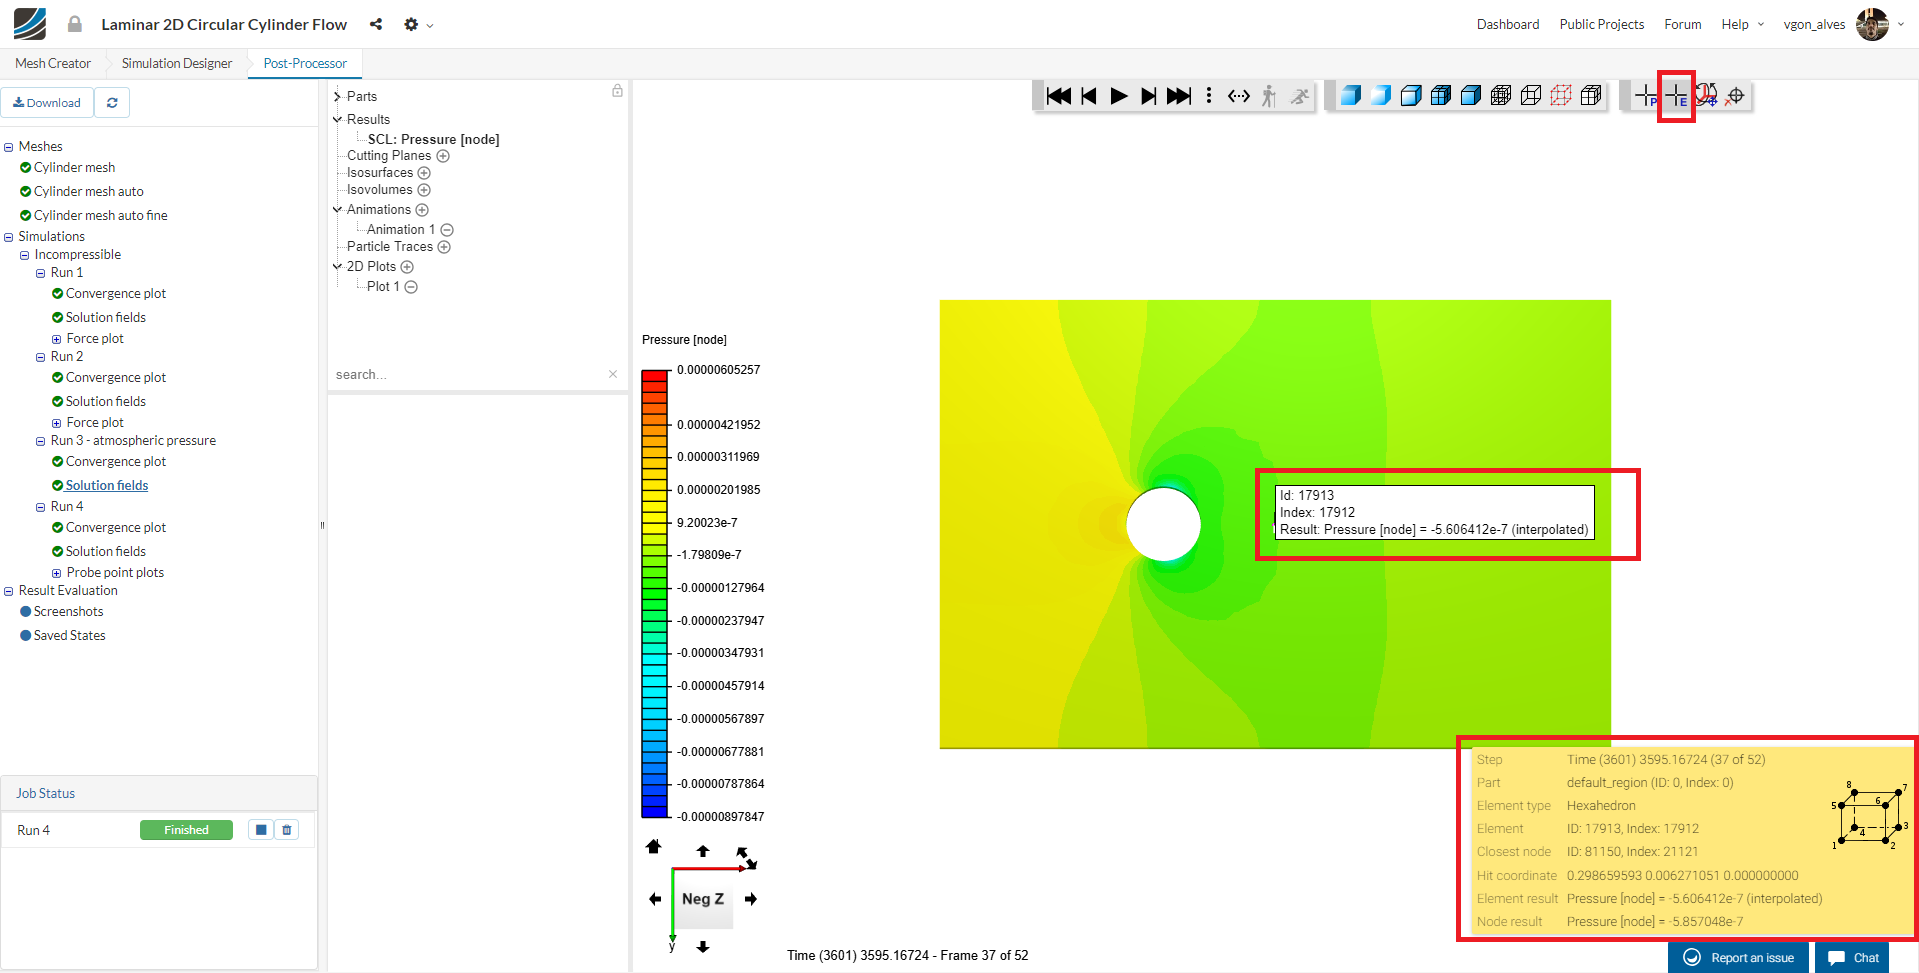
Task: Enable the red dotted wireframe view
Action: pos(1560,96)
